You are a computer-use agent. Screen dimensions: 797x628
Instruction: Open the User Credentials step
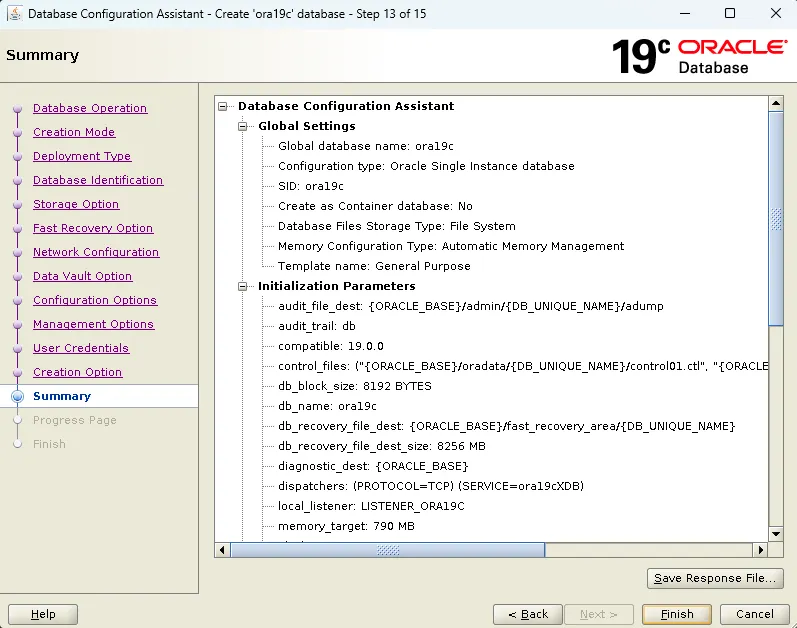[x=81, y=348]
